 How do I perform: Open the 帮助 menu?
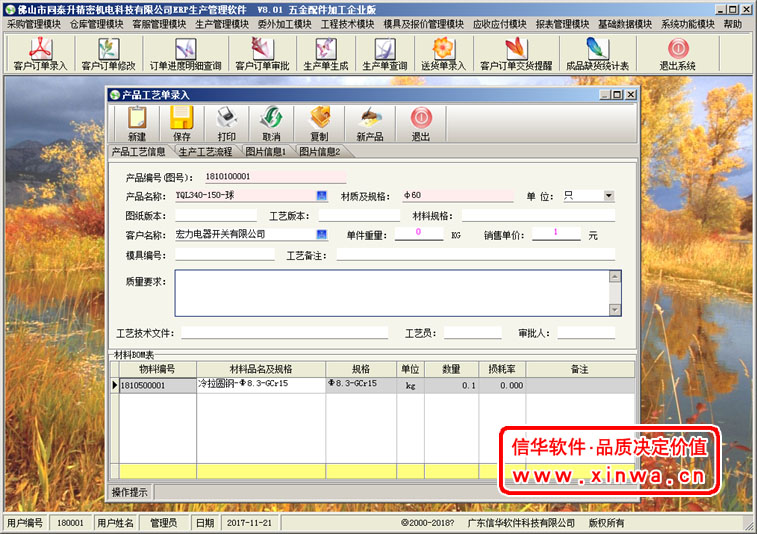pos(733,23)
